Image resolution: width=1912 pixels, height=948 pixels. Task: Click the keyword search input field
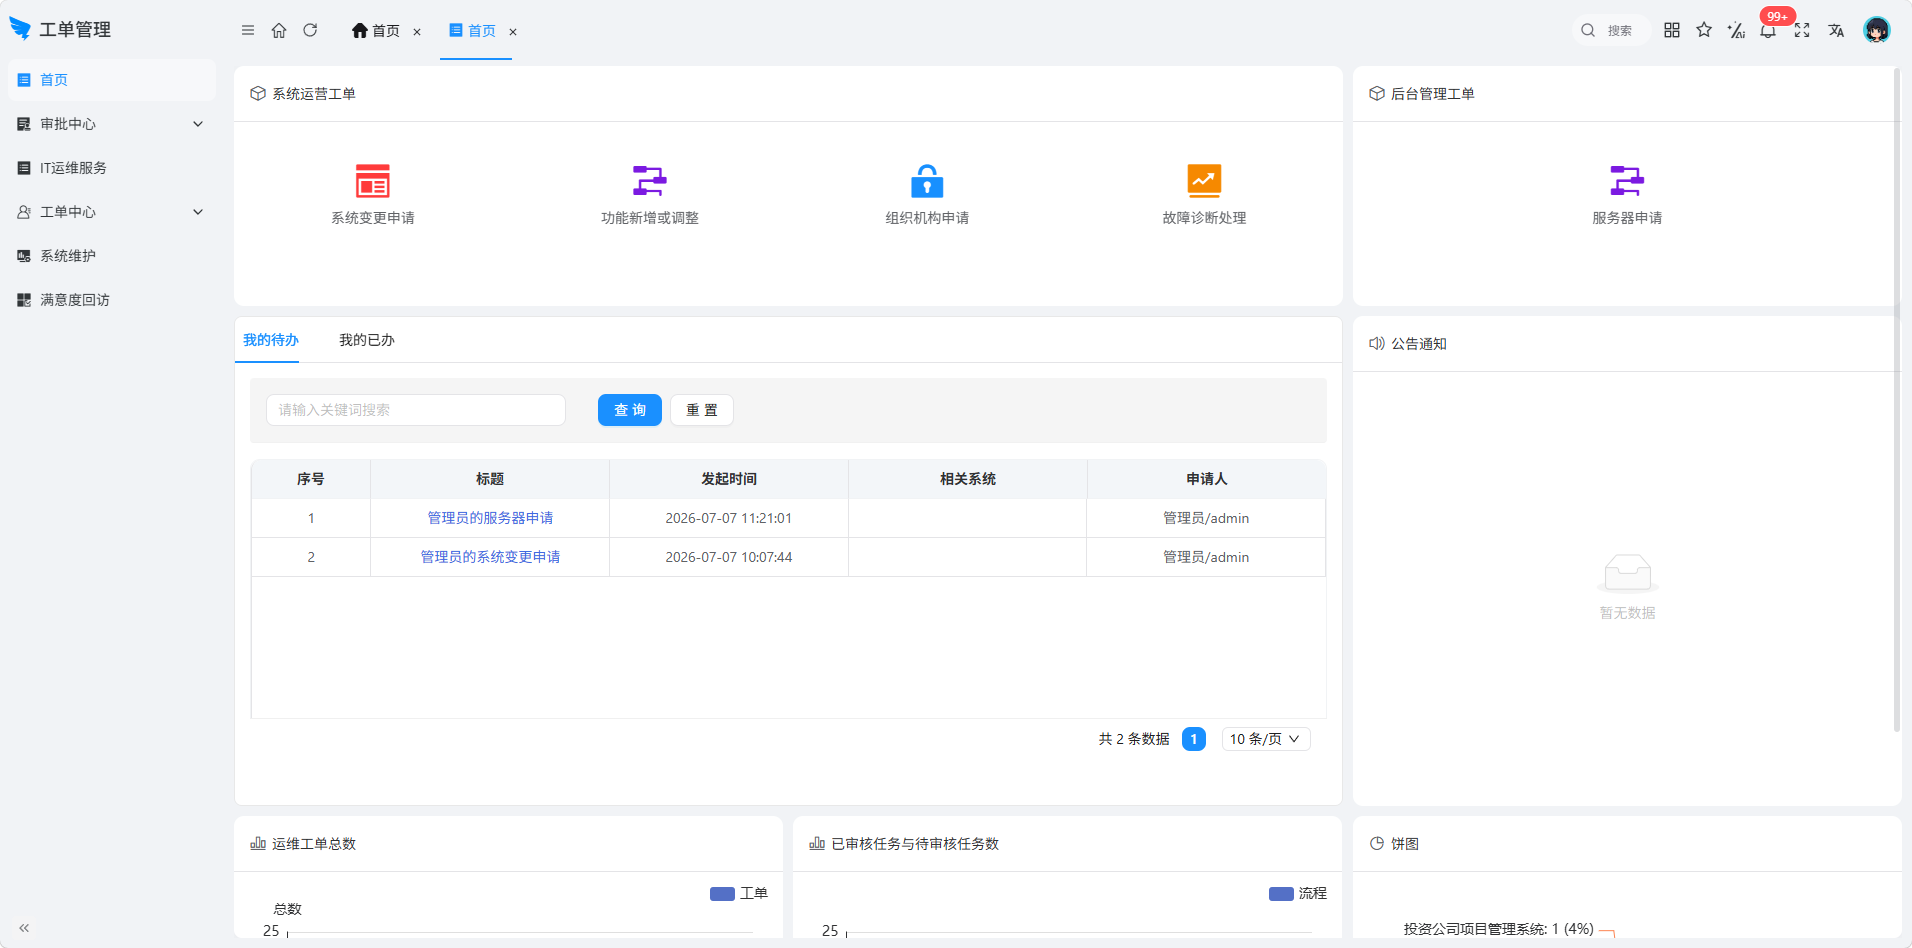(416, 410)
